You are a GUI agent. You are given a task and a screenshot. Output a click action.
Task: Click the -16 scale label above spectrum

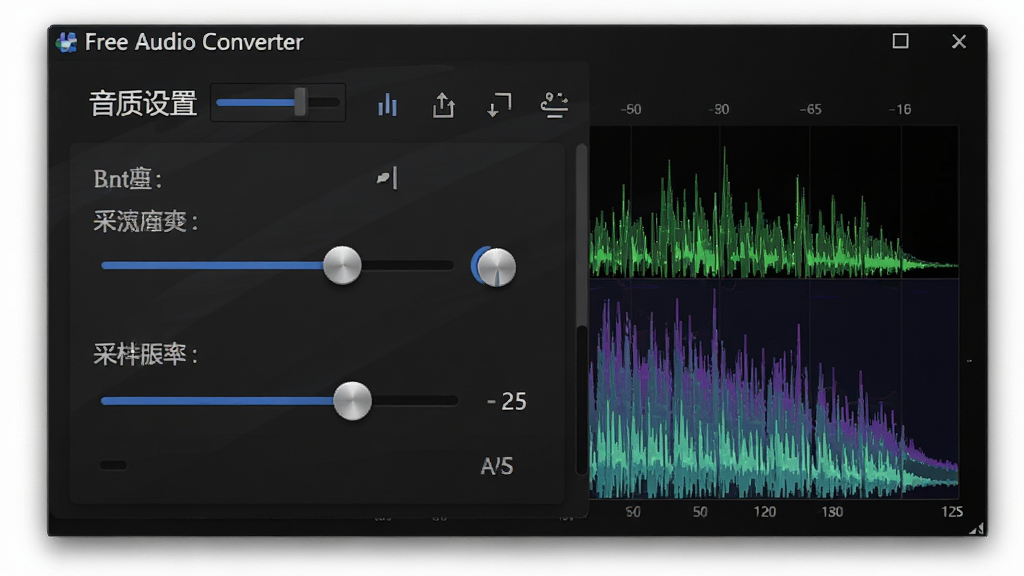900,109
